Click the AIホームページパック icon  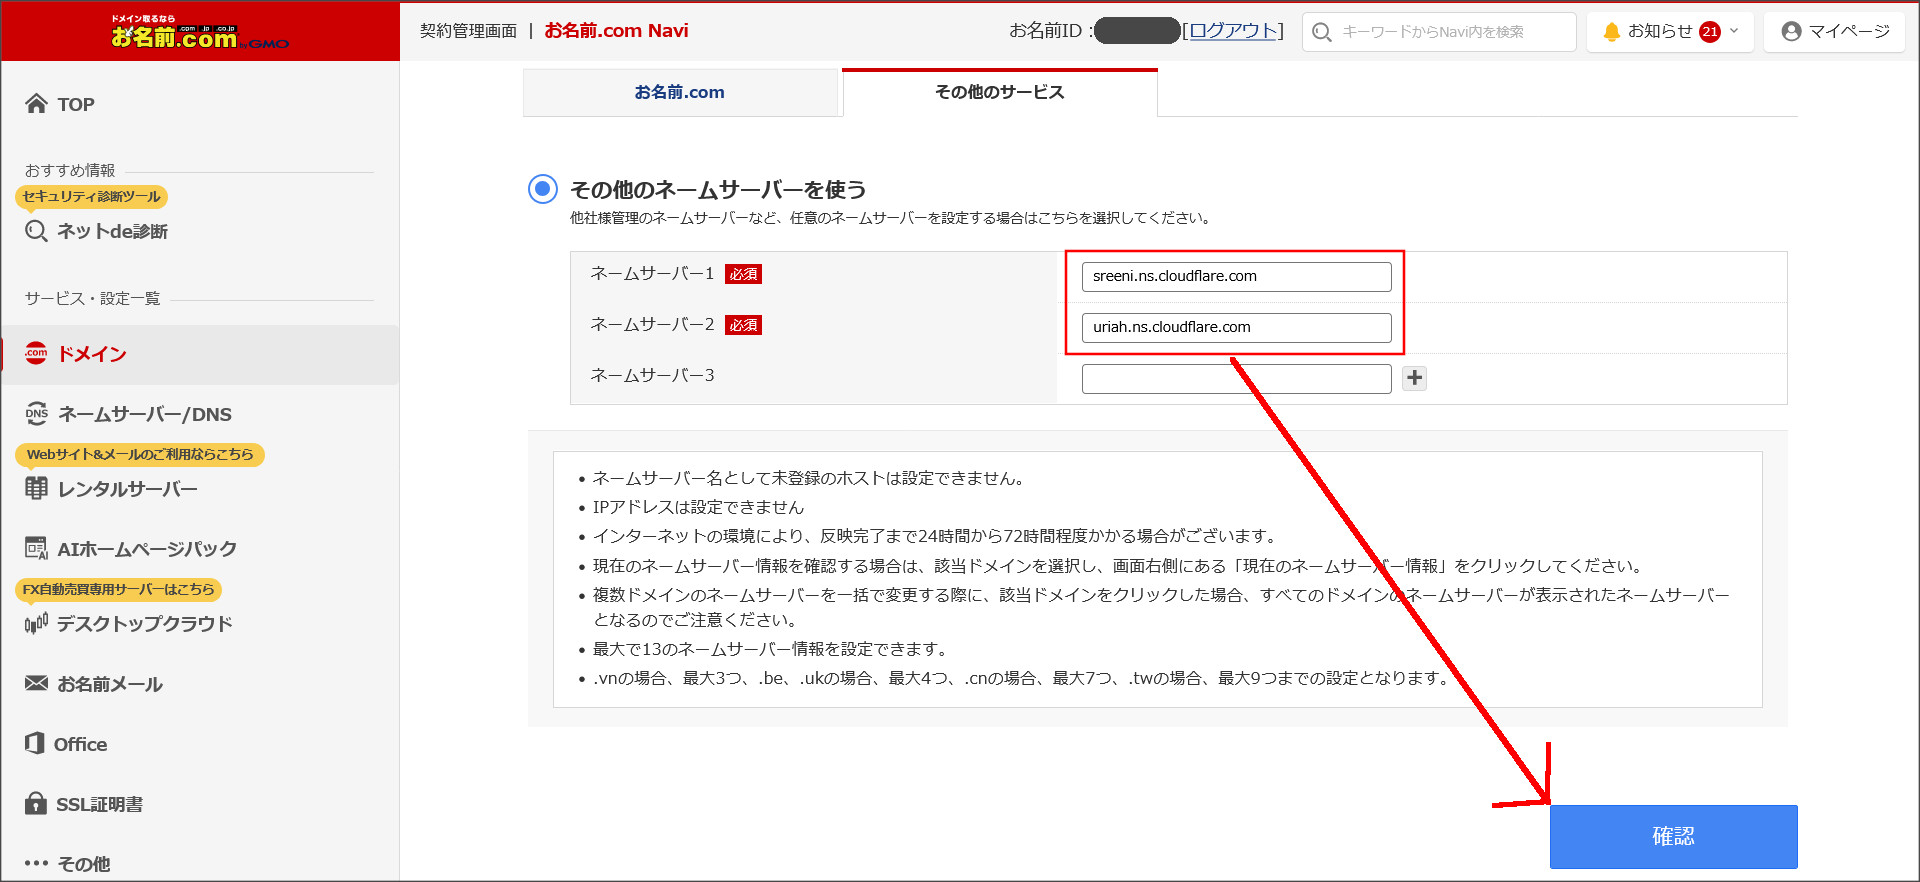[x=36, y=548]
